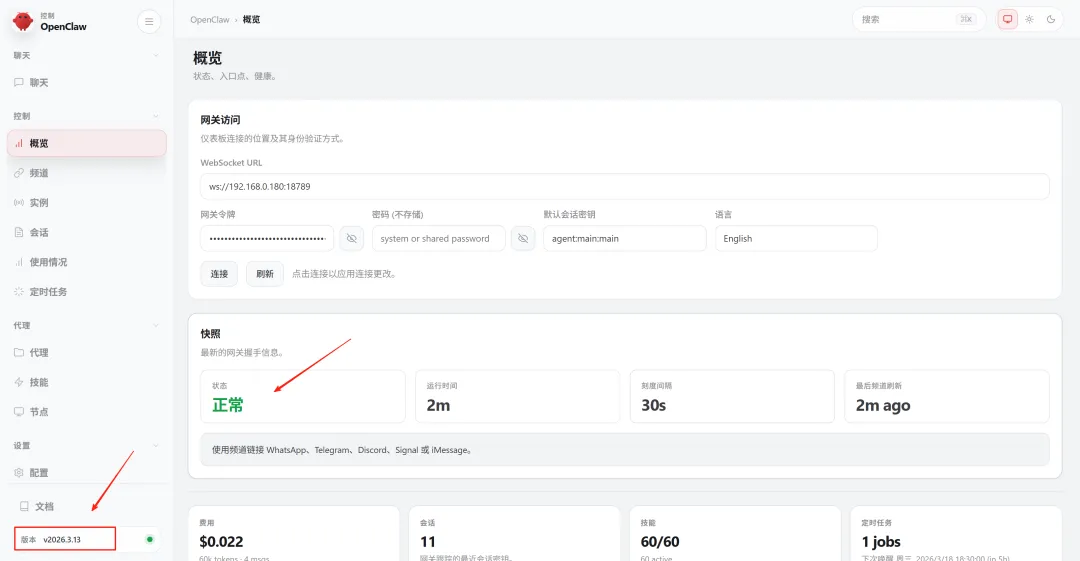Click the 运行时间 2m card

pos(517,396)
